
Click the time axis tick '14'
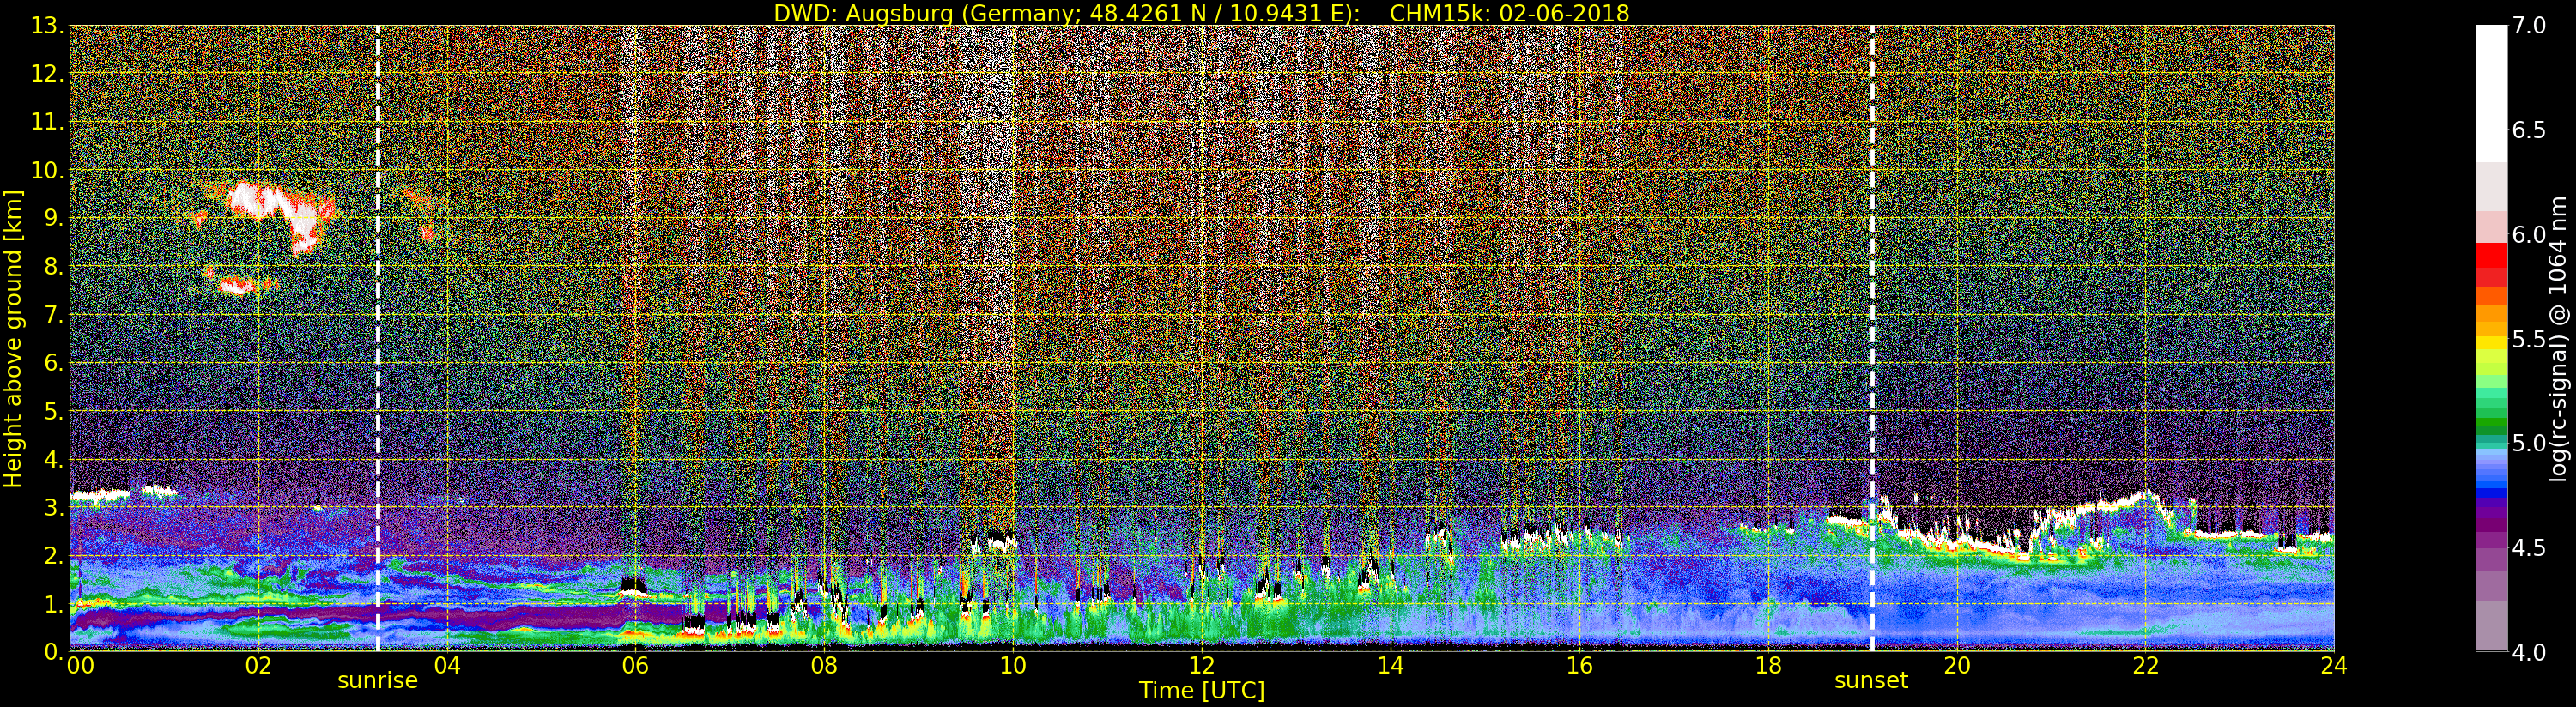point(1390,666)
